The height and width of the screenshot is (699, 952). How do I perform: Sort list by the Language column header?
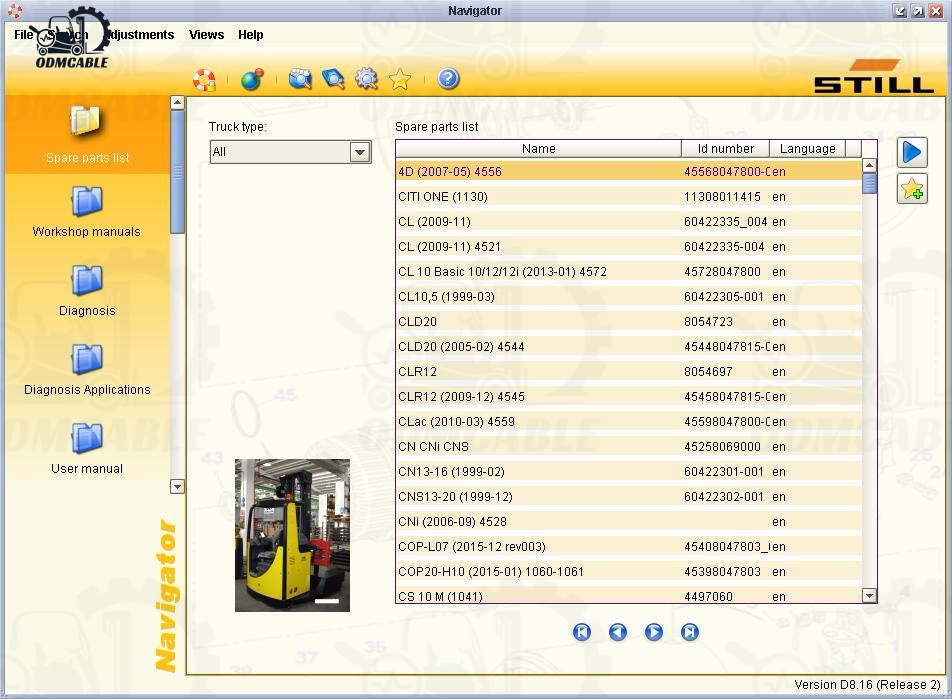click(808, 149)
